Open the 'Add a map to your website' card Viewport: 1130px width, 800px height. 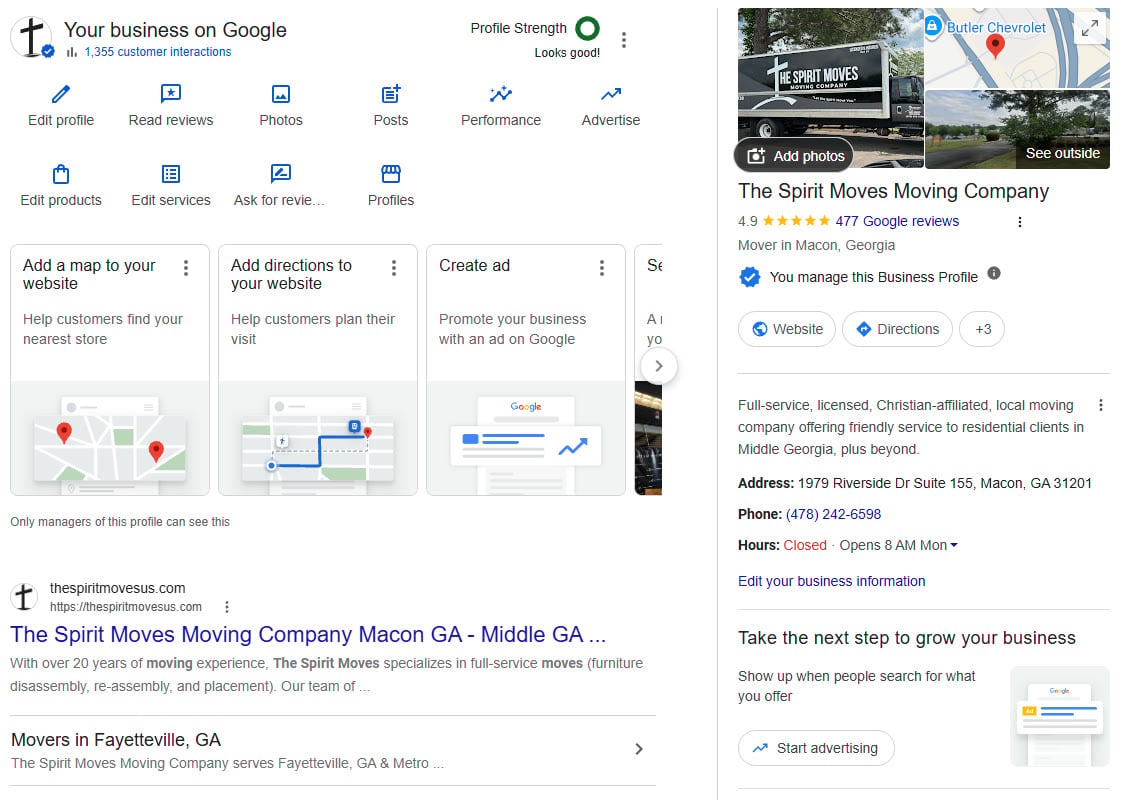click(x=110, y=370)
